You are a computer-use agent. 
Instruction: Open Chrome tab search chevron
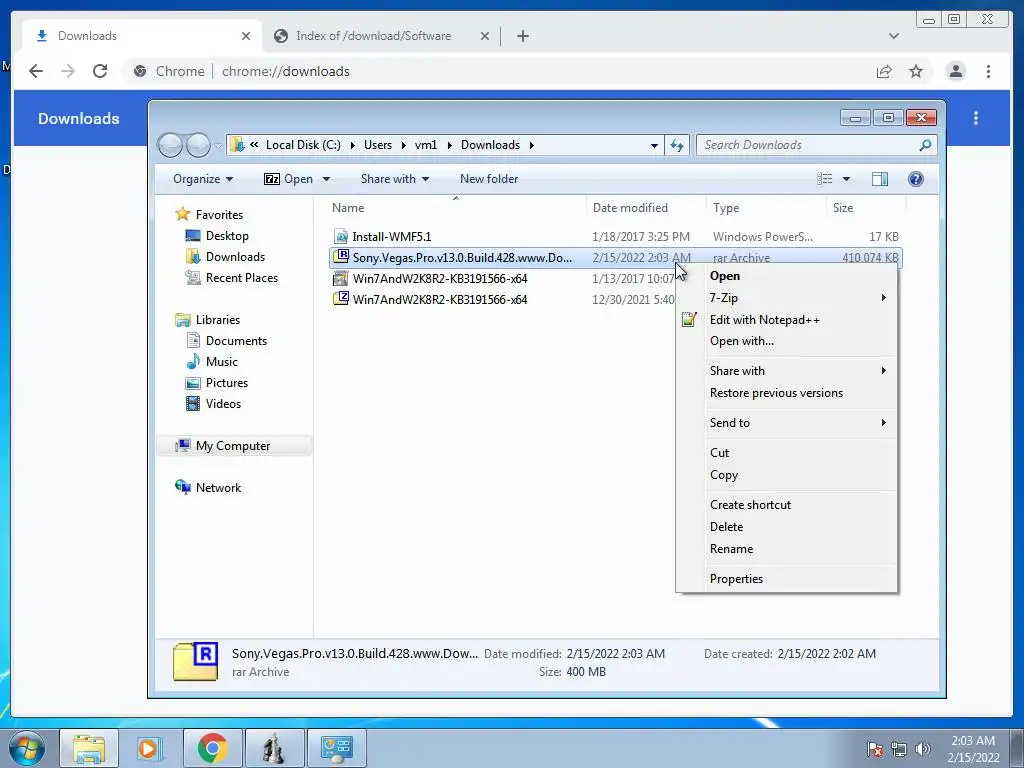pyautogui.click(x=893, y=36)
